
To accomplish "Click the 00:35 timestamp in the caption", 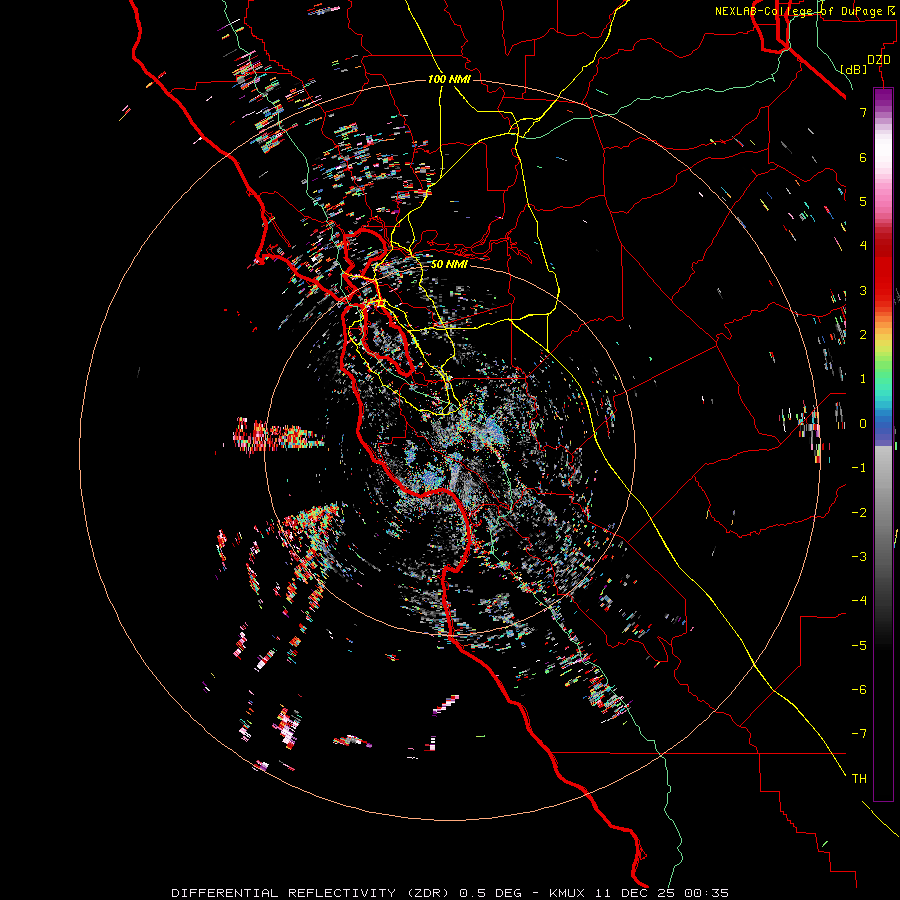I will (x=708, y=893).
